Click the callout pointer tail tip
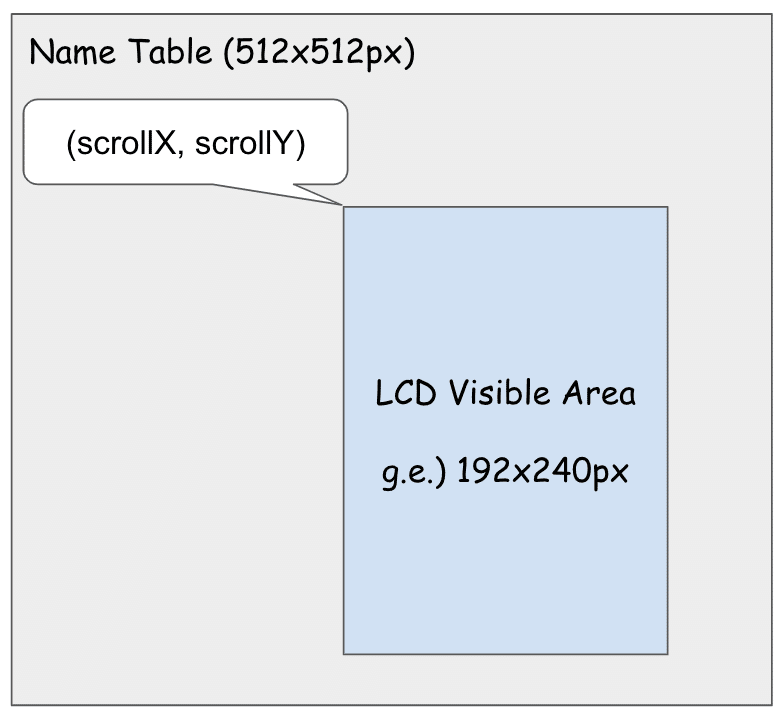Screen dimensions: 784x716 pos(342,206)
